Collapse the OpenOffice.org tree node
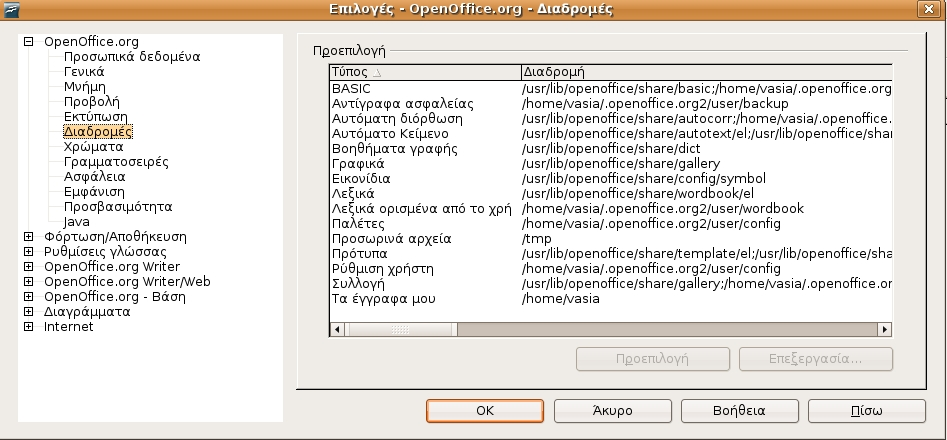The width and height of the screenshot is (947, 440). (x=28, y=42)
